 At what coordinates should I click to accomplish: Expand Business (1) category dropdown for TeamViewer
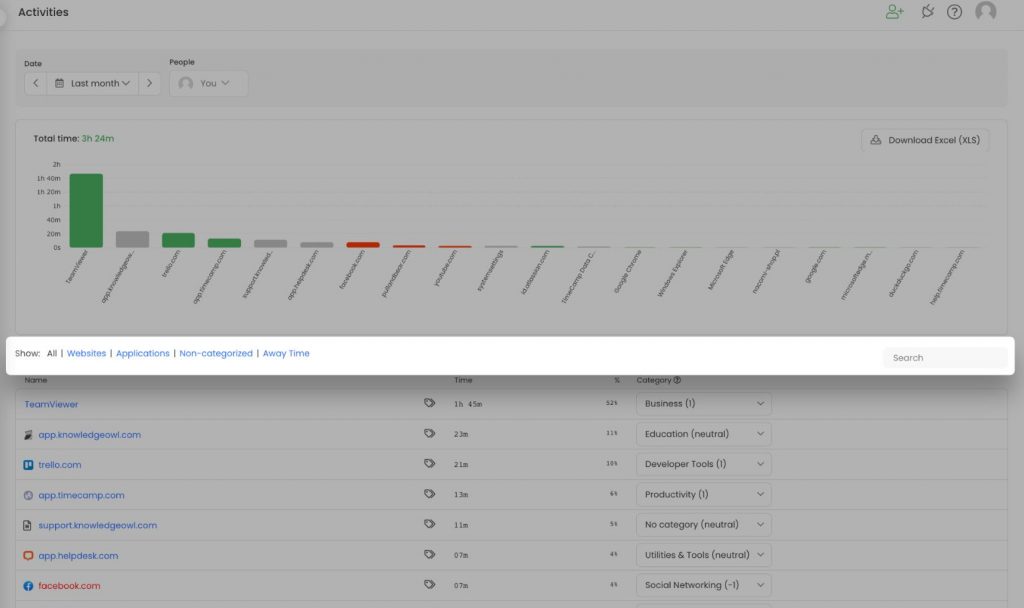pos(703,404)
